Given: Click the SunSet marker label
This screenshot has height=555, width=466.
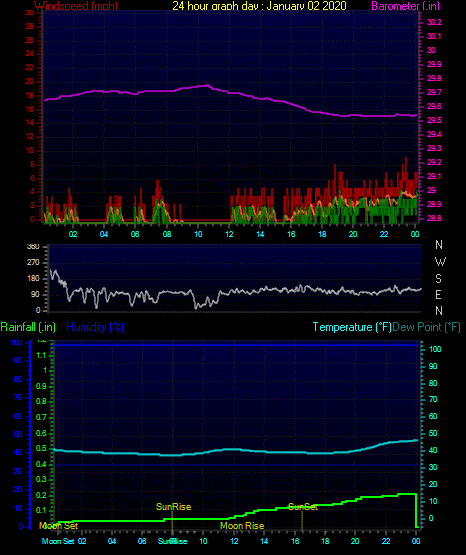Looking at the screenshot, I should (303, 507).
